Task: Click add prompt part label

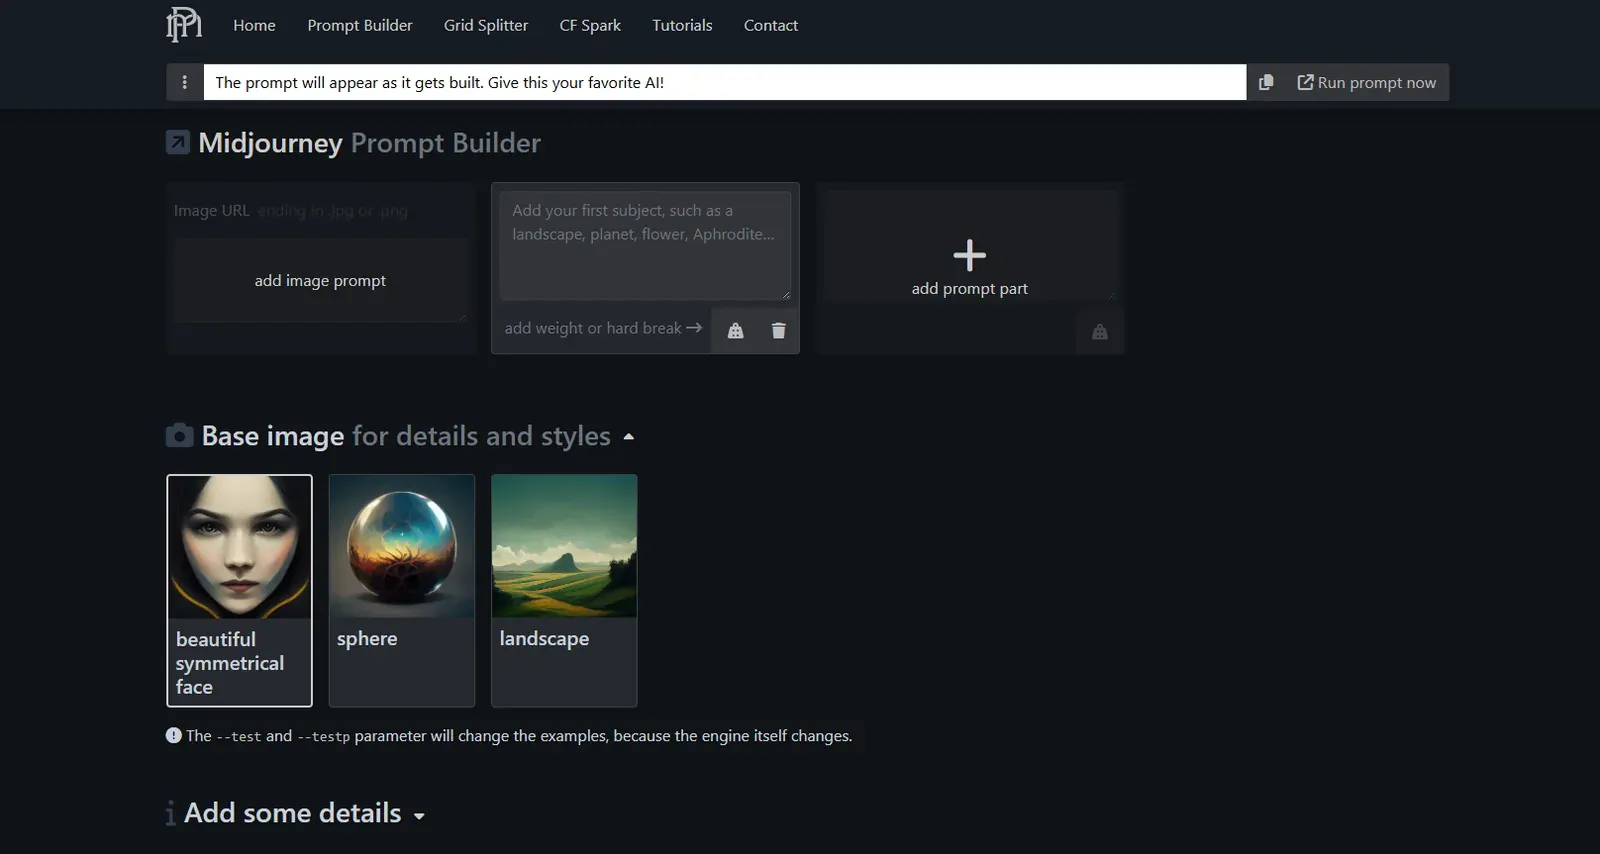Action: (x=969, y=288)
